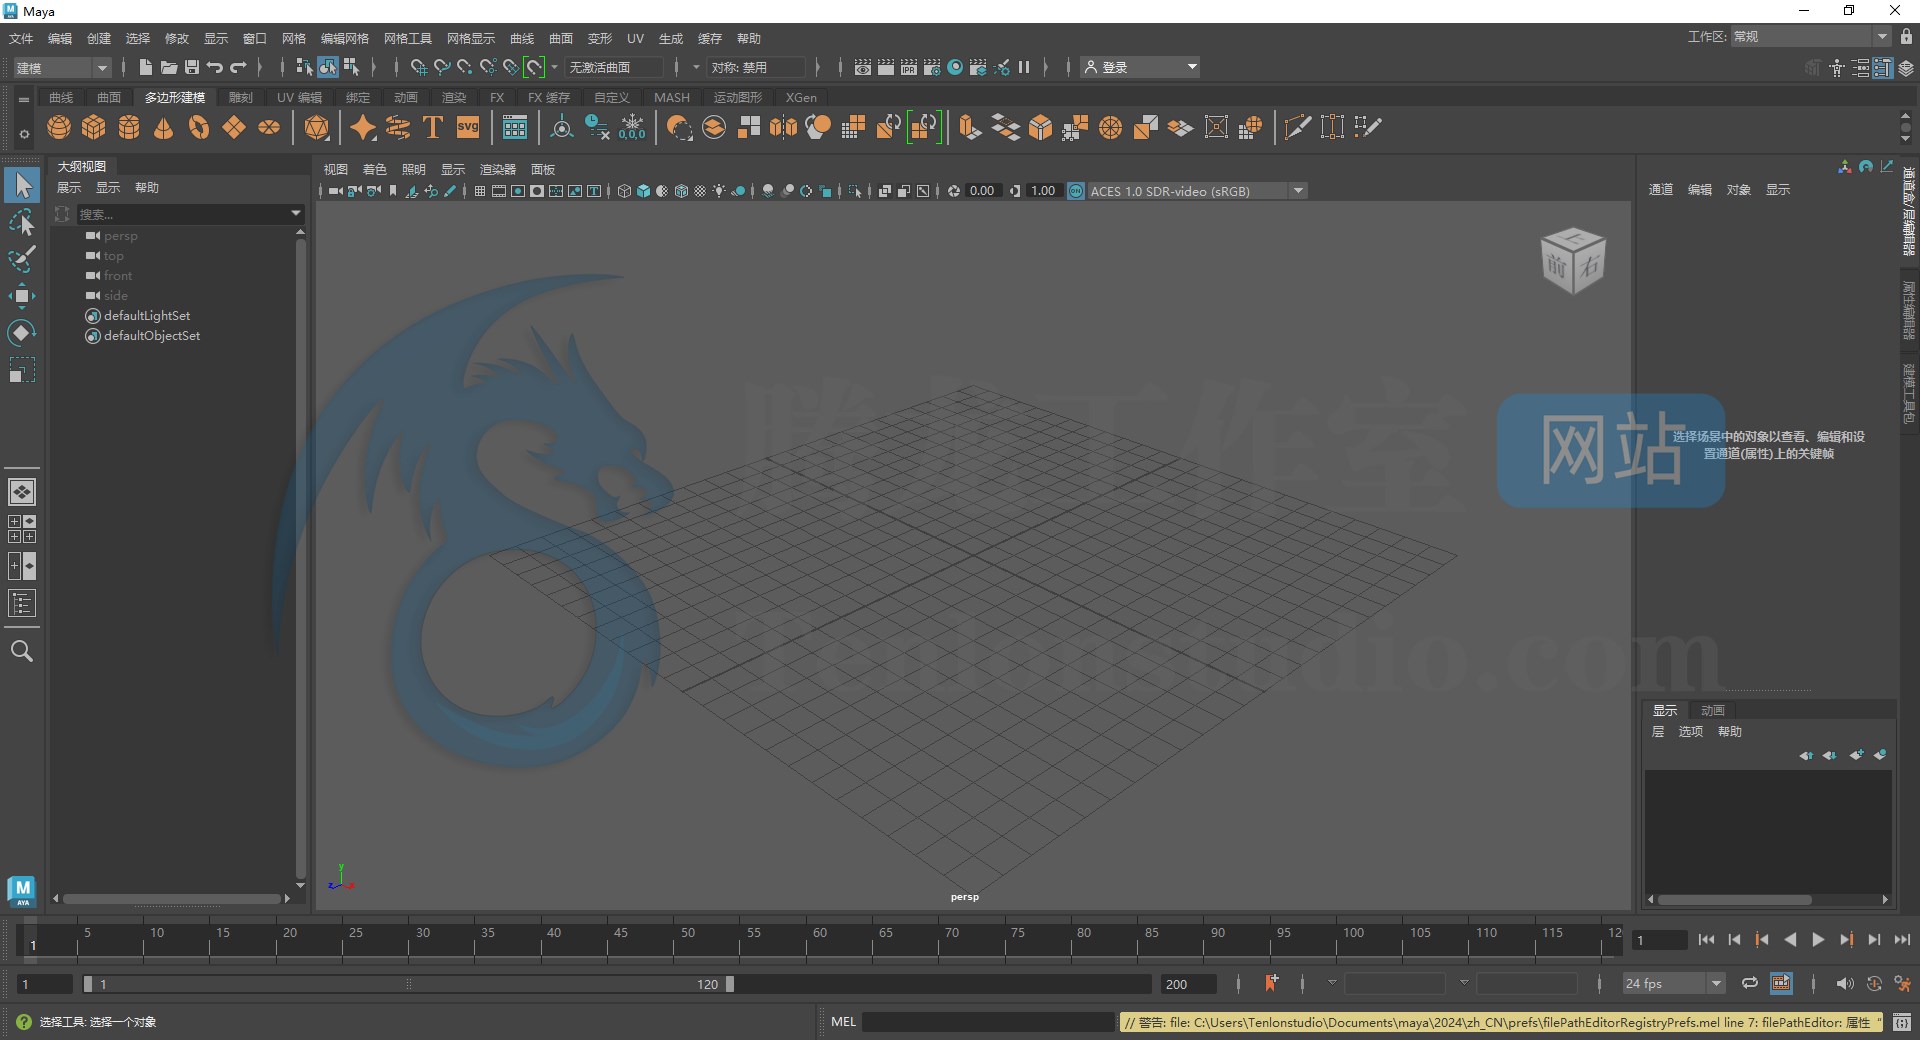Click the save scene icon
1920x1040 pixels.
tap(192, 67)
